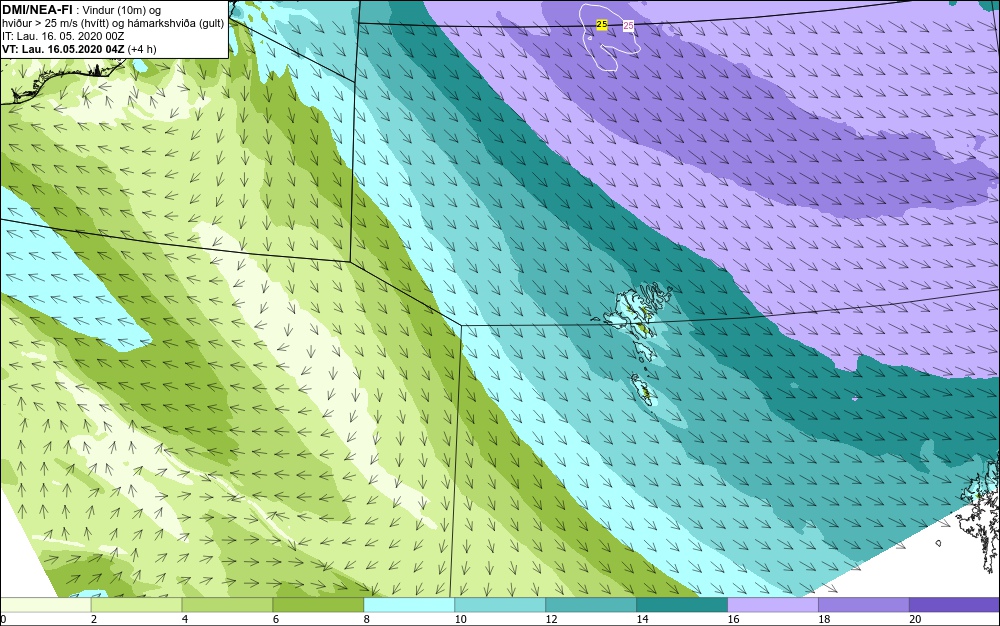Click the legend scale value 16
The height and width of the screenshot is (626, 1000).
point(733,619)
